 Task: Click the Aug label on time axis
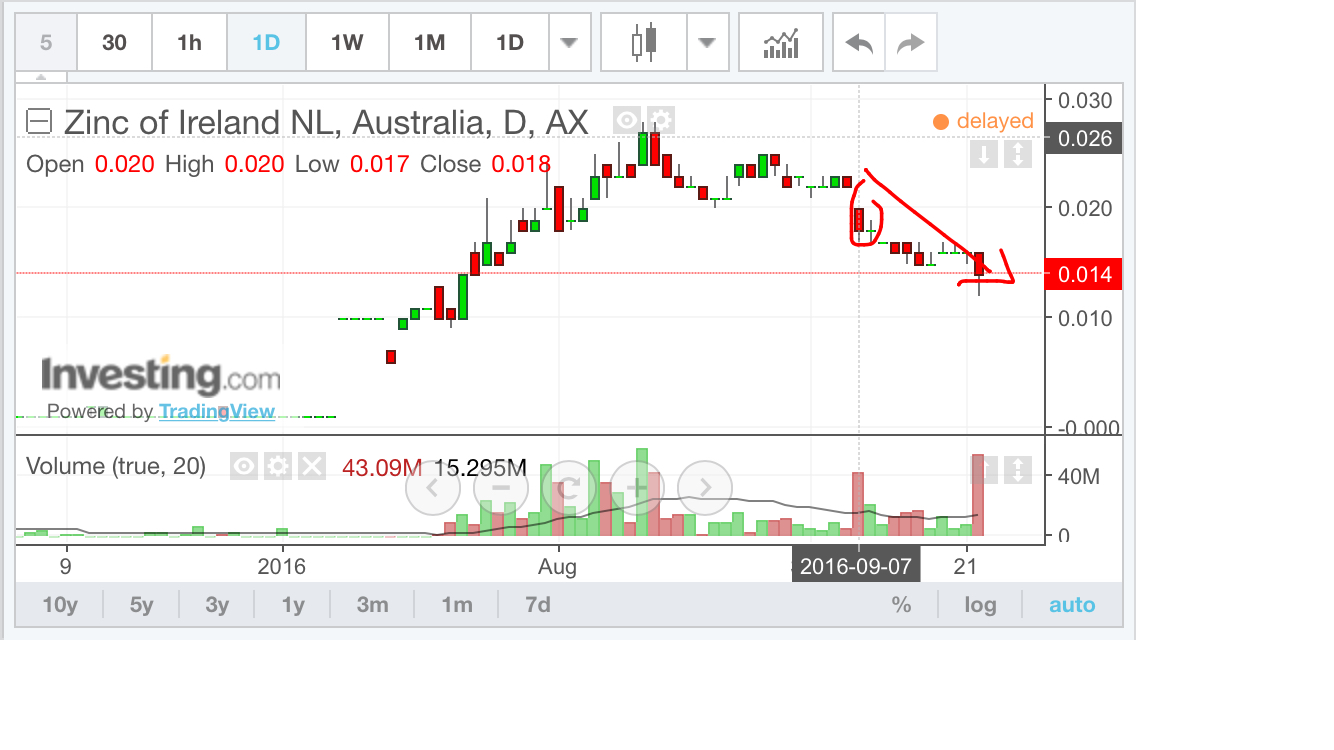[557, 567]
